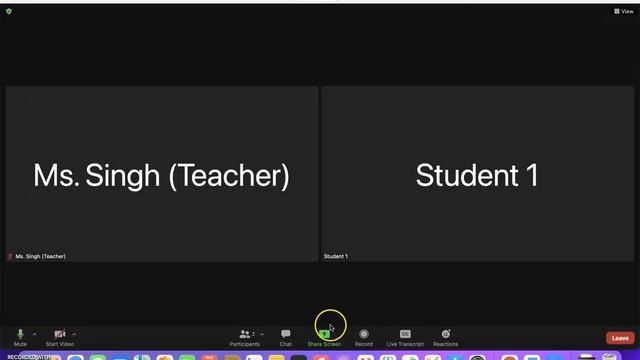Viewport: 640px width, 360px height.
Task: Open the Reactions menu
Action: pyautogui.click(x=445, y=338)
